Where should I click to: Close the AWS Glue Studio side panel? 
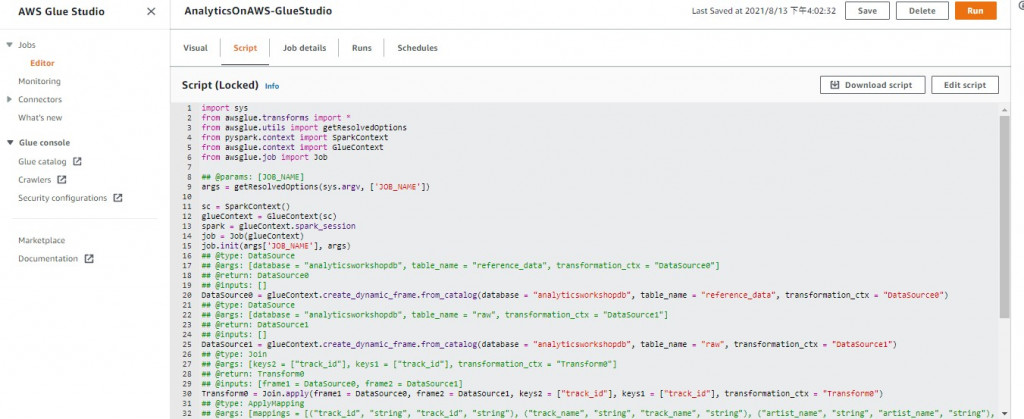pos(151,12)
